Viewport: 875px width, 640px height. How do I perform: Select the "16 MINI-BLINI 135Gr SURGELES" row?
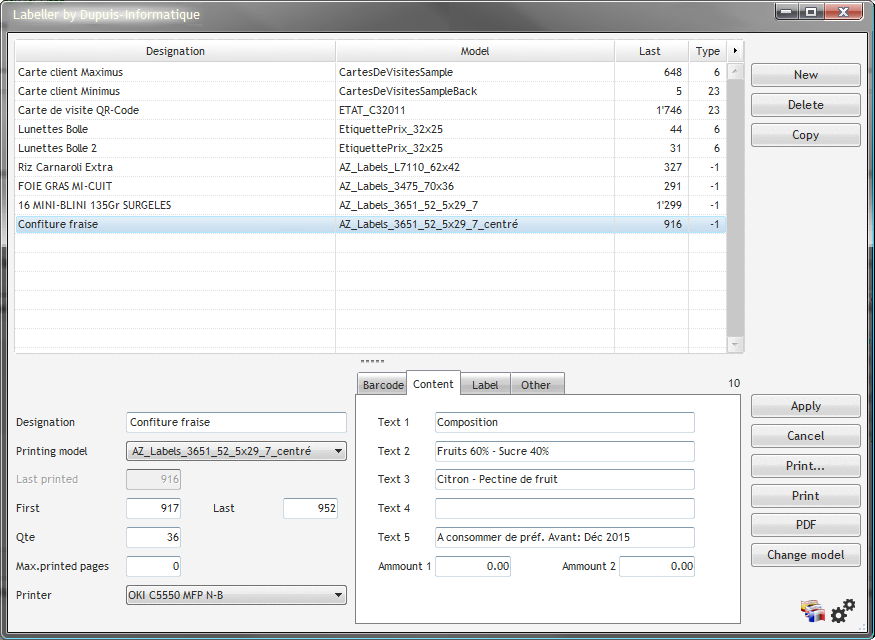click(x=371, y=205)
